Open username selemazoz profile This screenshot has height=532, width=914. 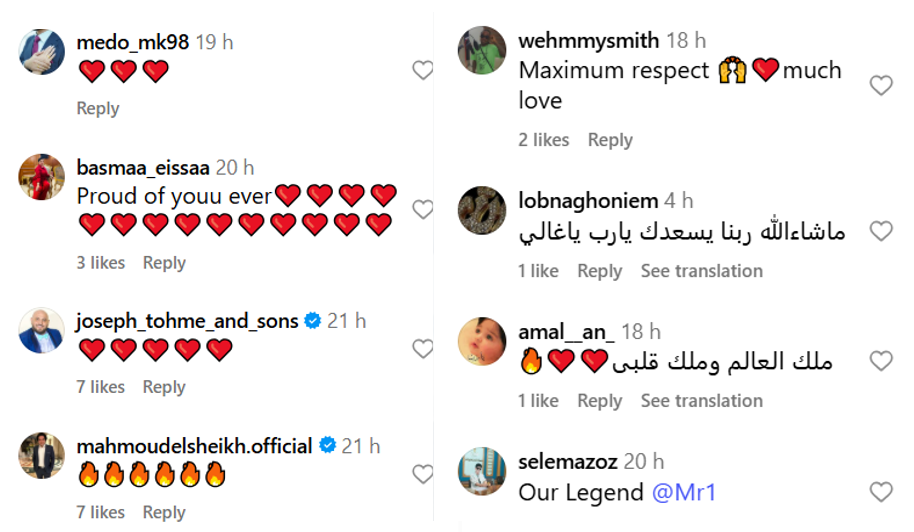point(568,461)
